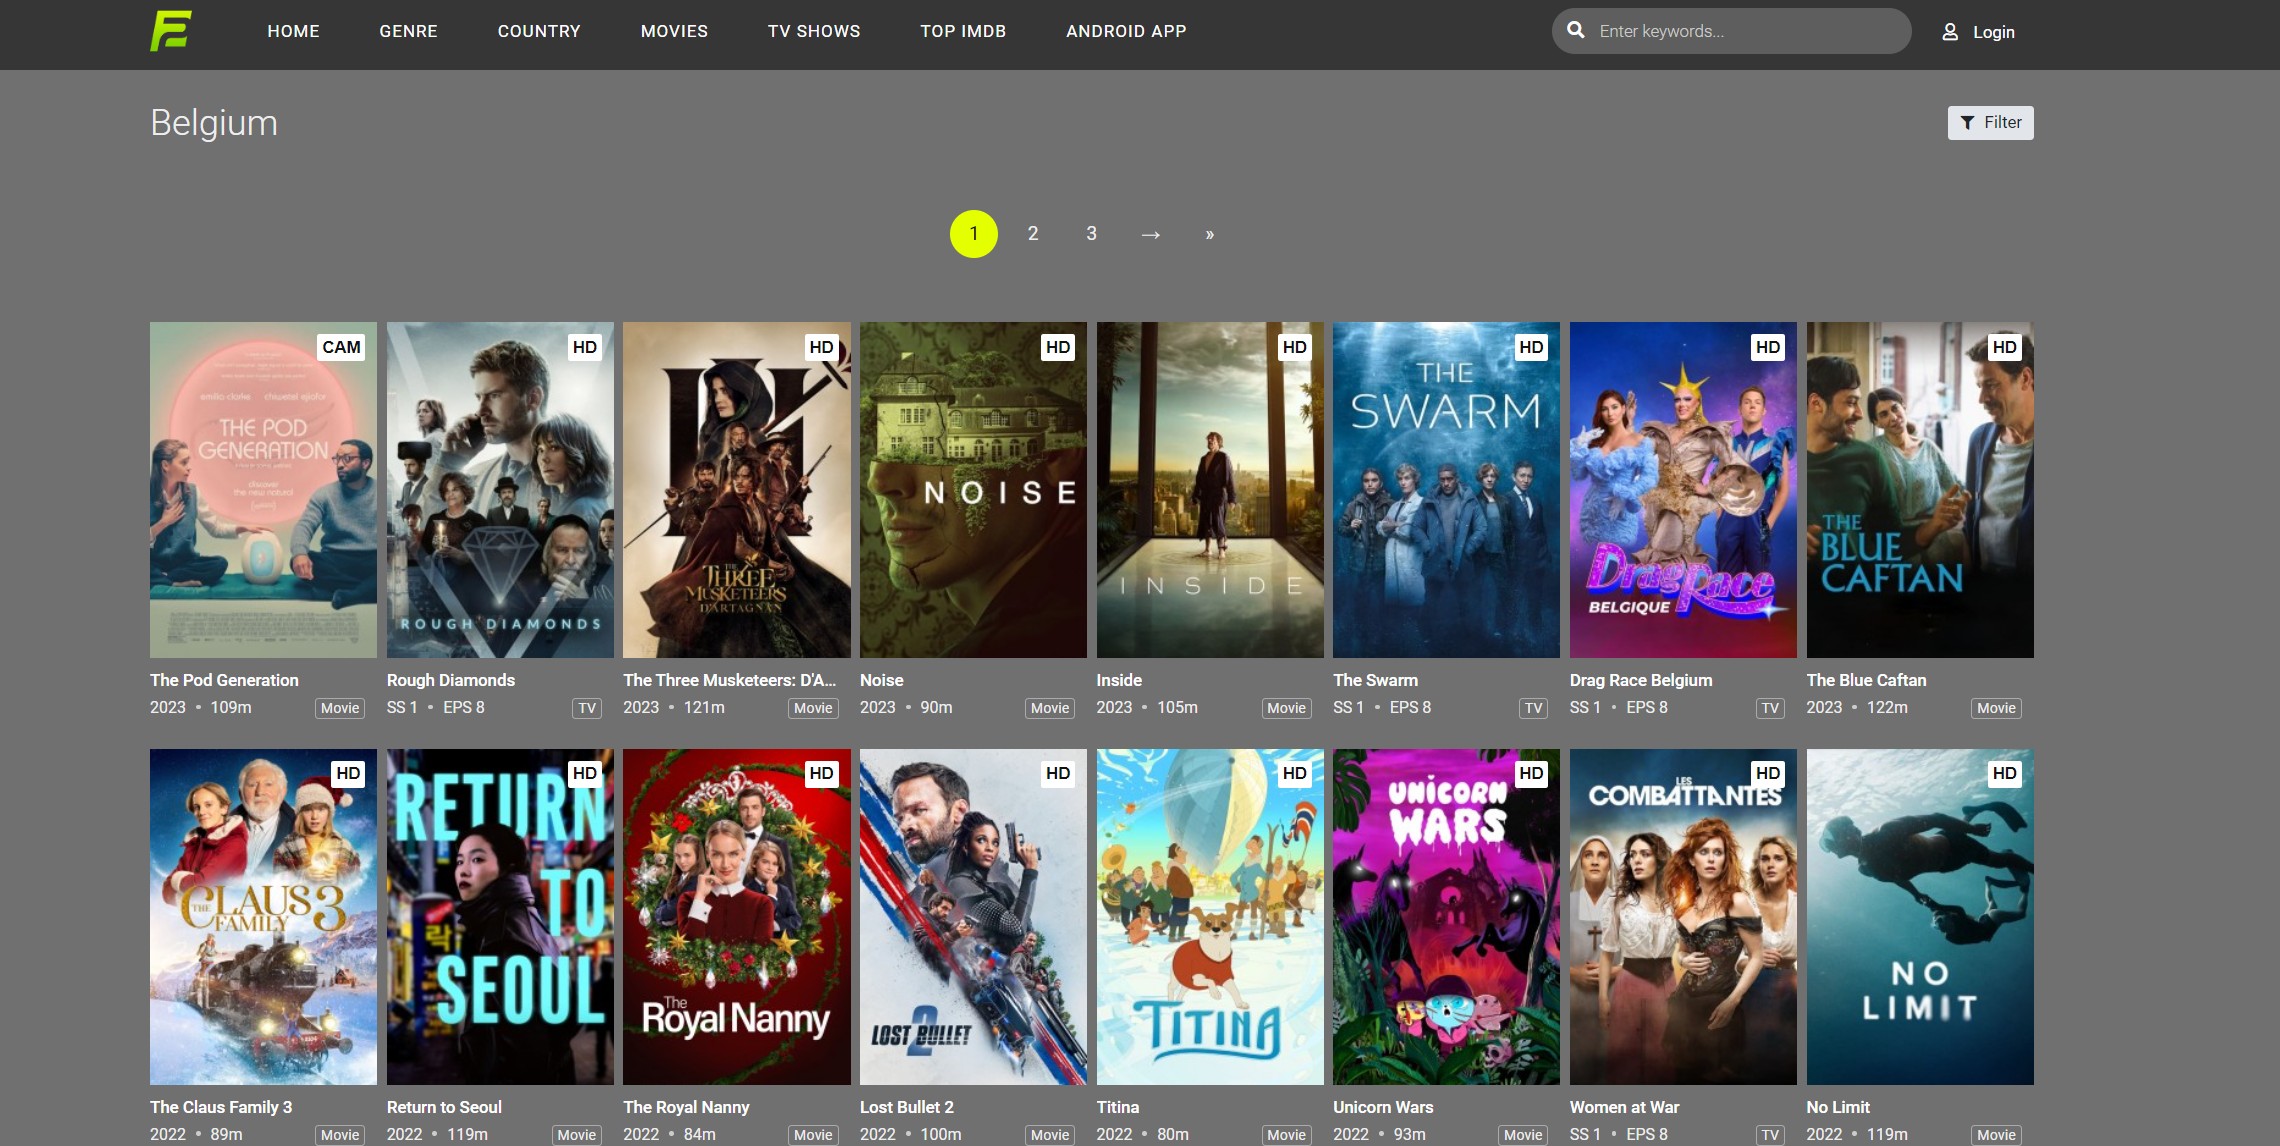
Task: Jump to last page with double chevron
Action: 1210,234
